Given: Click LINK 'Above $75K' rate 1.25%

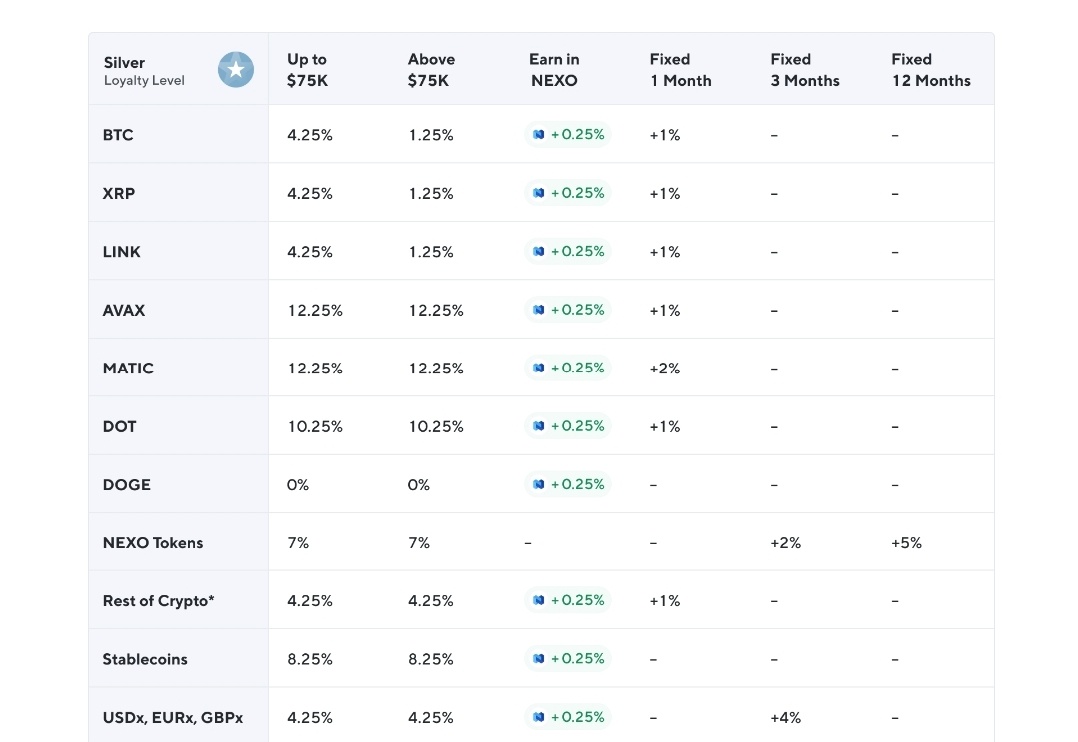Looking at the screenshot, I should [x=431, y=252].
